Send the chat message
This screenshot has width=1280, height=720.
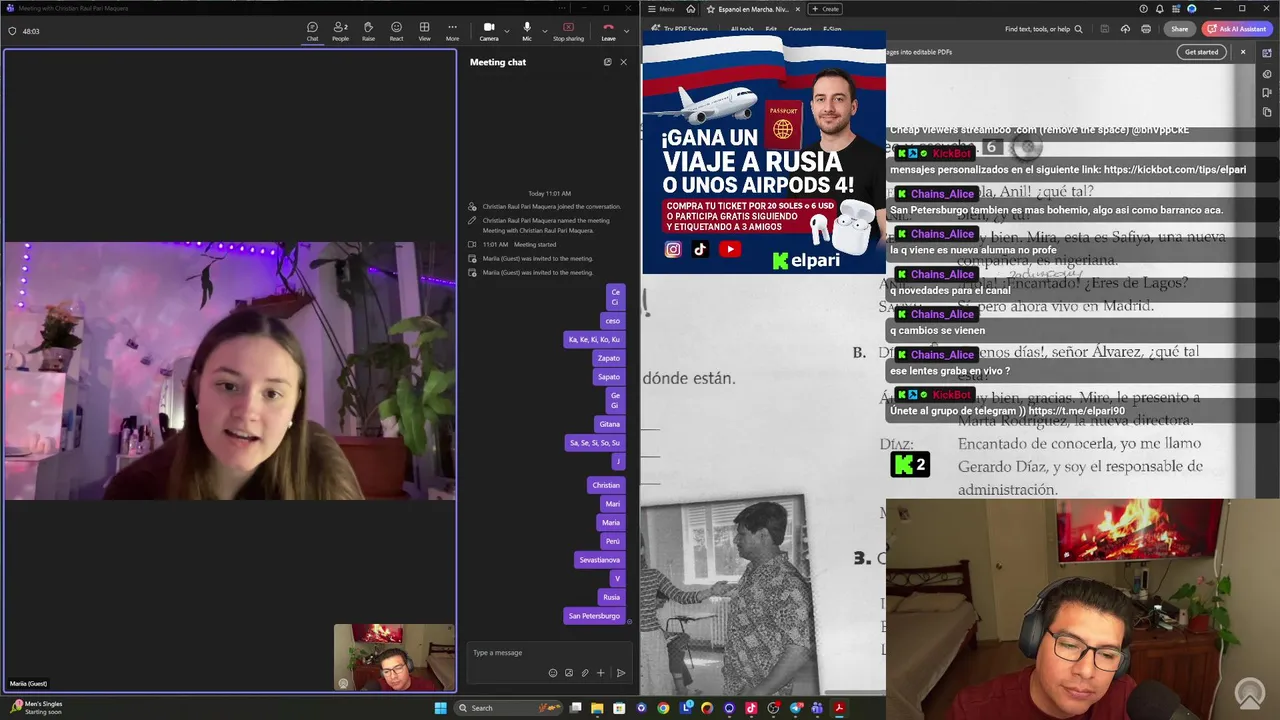pos(620,673)
